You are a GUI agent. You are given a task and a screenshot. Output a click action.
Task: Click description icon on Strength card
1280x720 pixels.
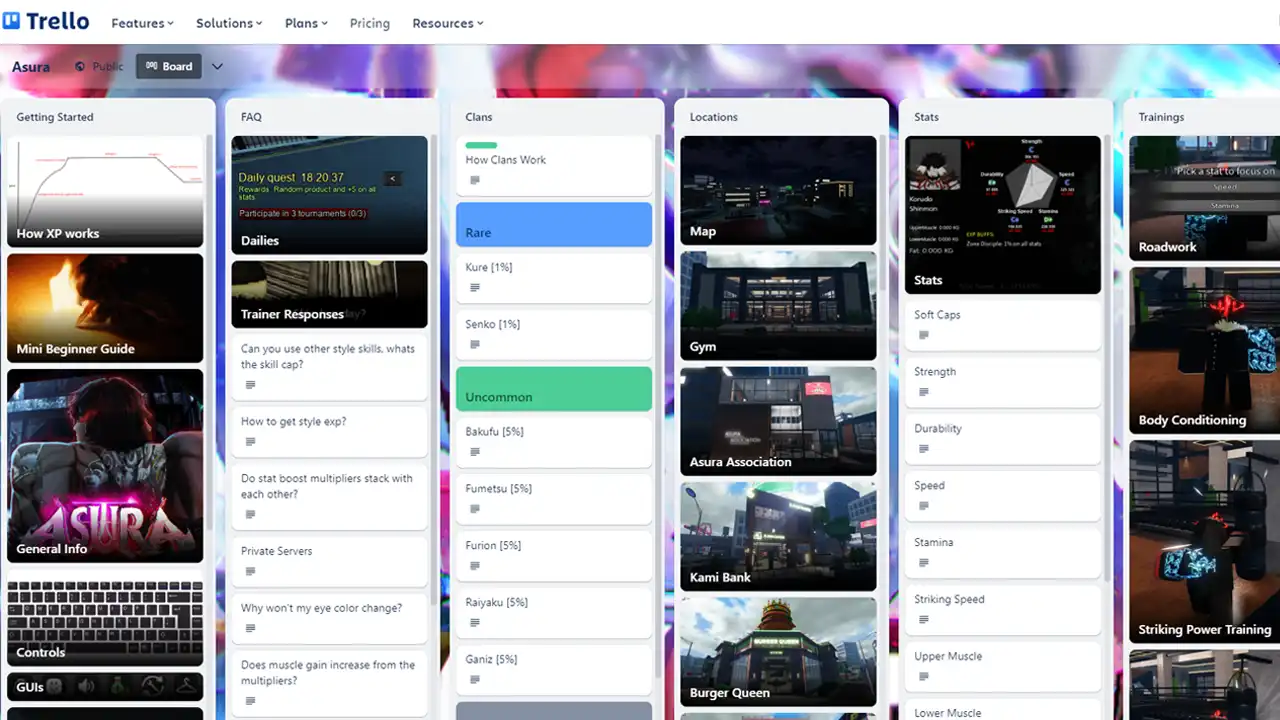pyautogui.click(x=924, y=392)
